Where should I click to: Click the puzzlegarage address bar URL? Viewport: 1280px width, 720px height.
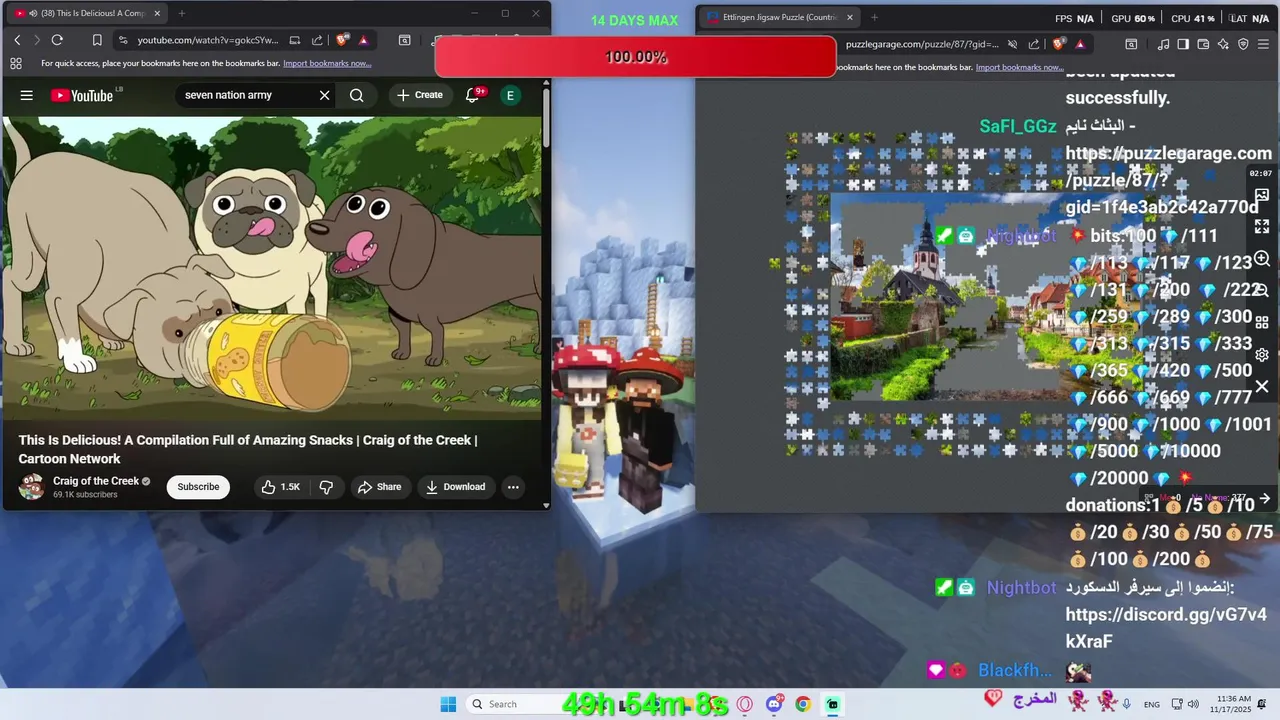(922, 44)
